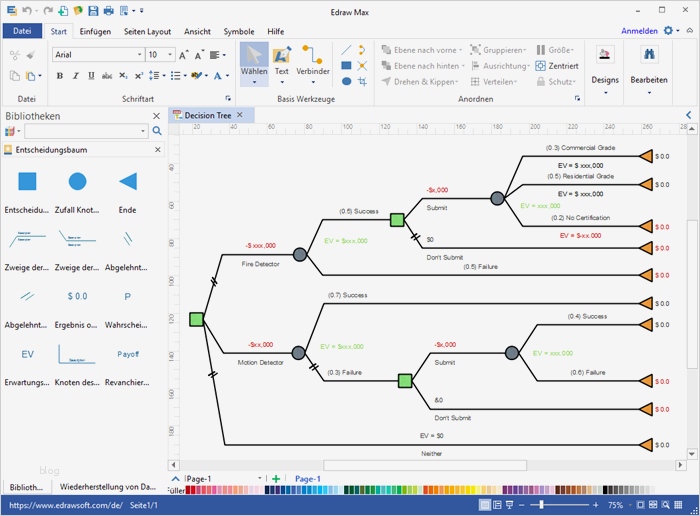Click the Anmelden sign-in link
The image size is (700, 516).
639,31
